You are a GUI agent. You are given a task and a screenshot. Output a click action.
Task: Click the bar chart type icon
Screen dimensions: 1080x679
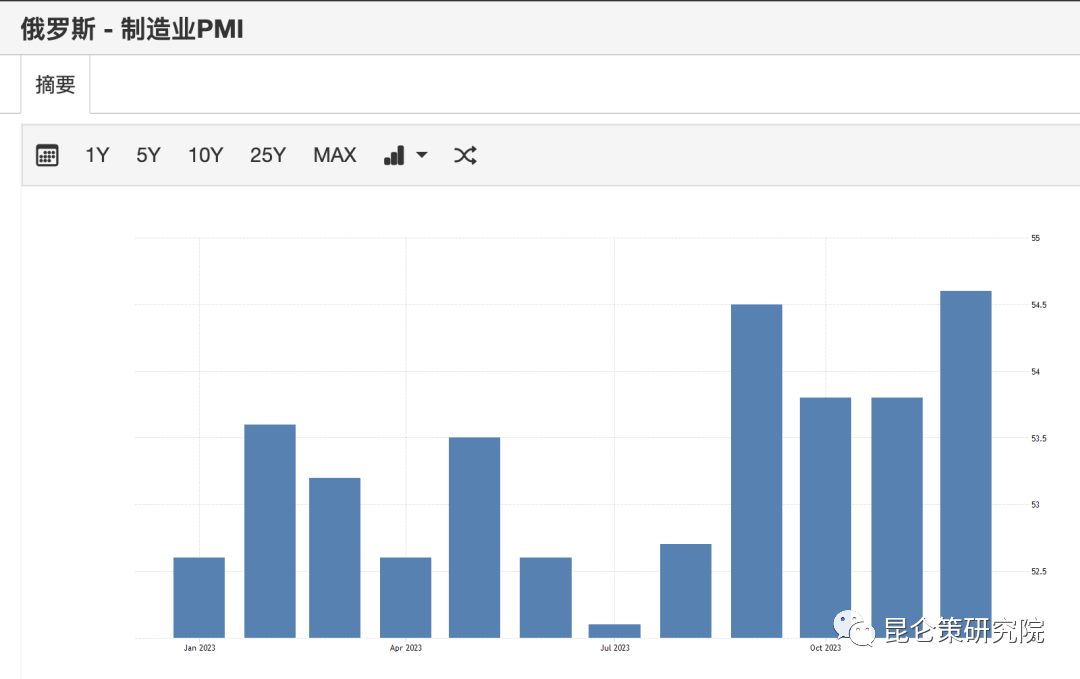coord(394,155)
